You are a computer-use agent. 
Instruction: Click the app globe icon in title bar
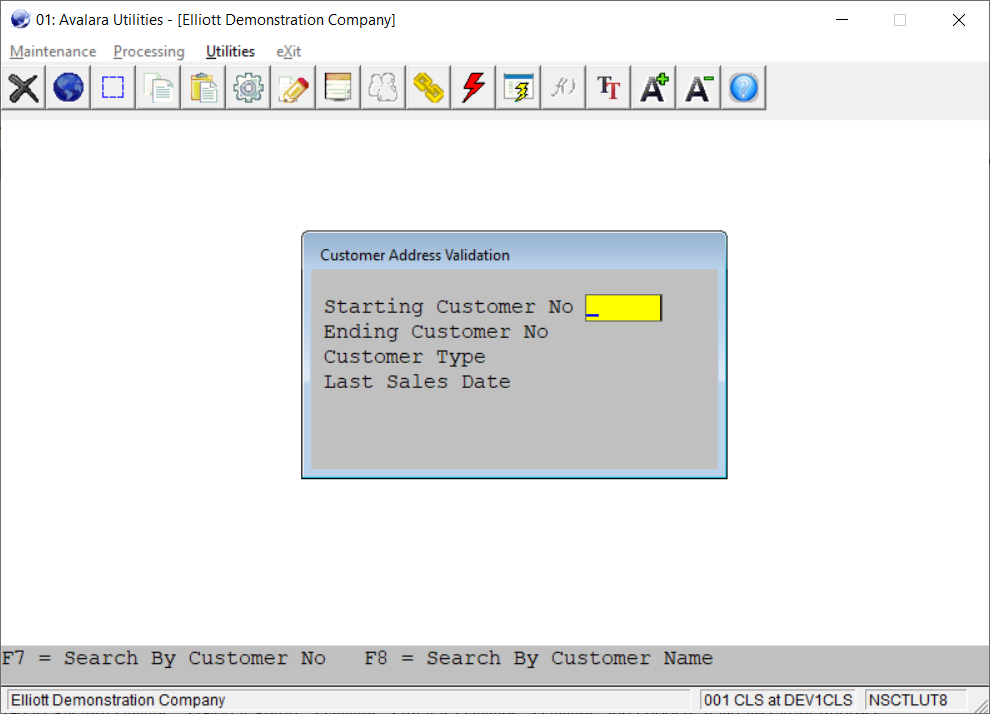point(20,20)
